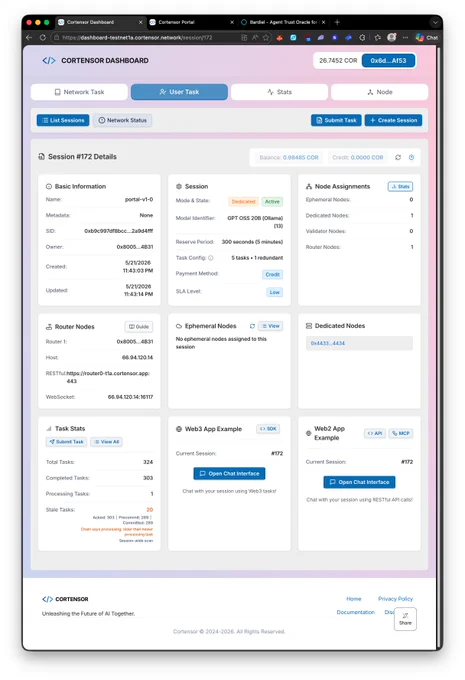This screenshot has width=465, height=680.
Task: Click Submit Task in the Task Stats card
Action: pos(66,441)
